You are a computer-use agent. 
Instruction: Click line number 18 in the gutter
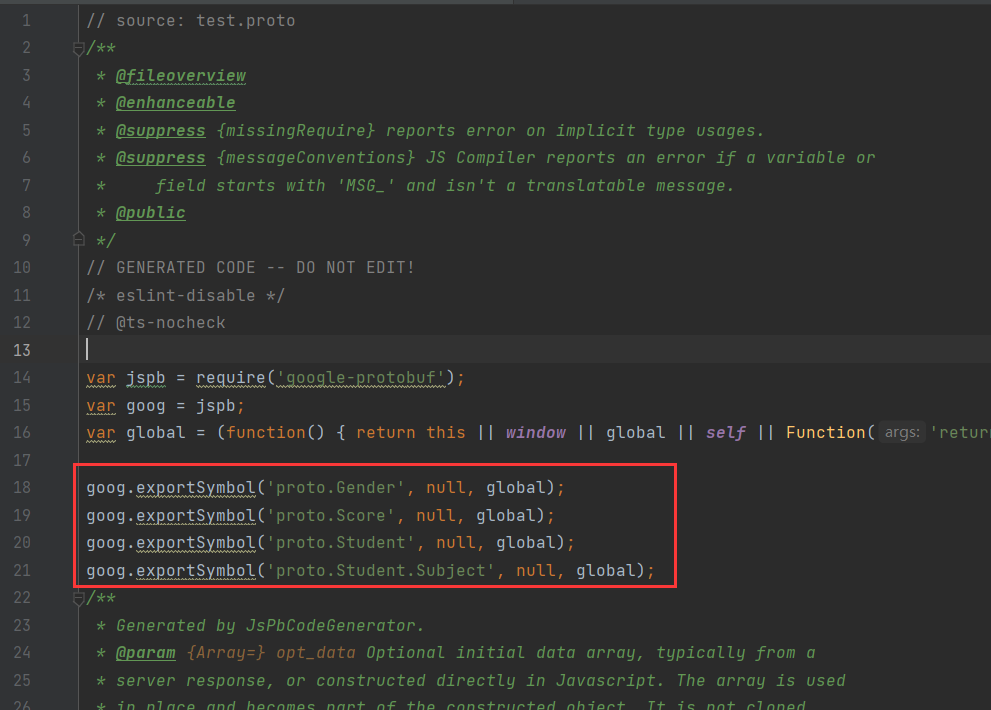point(22,487)
